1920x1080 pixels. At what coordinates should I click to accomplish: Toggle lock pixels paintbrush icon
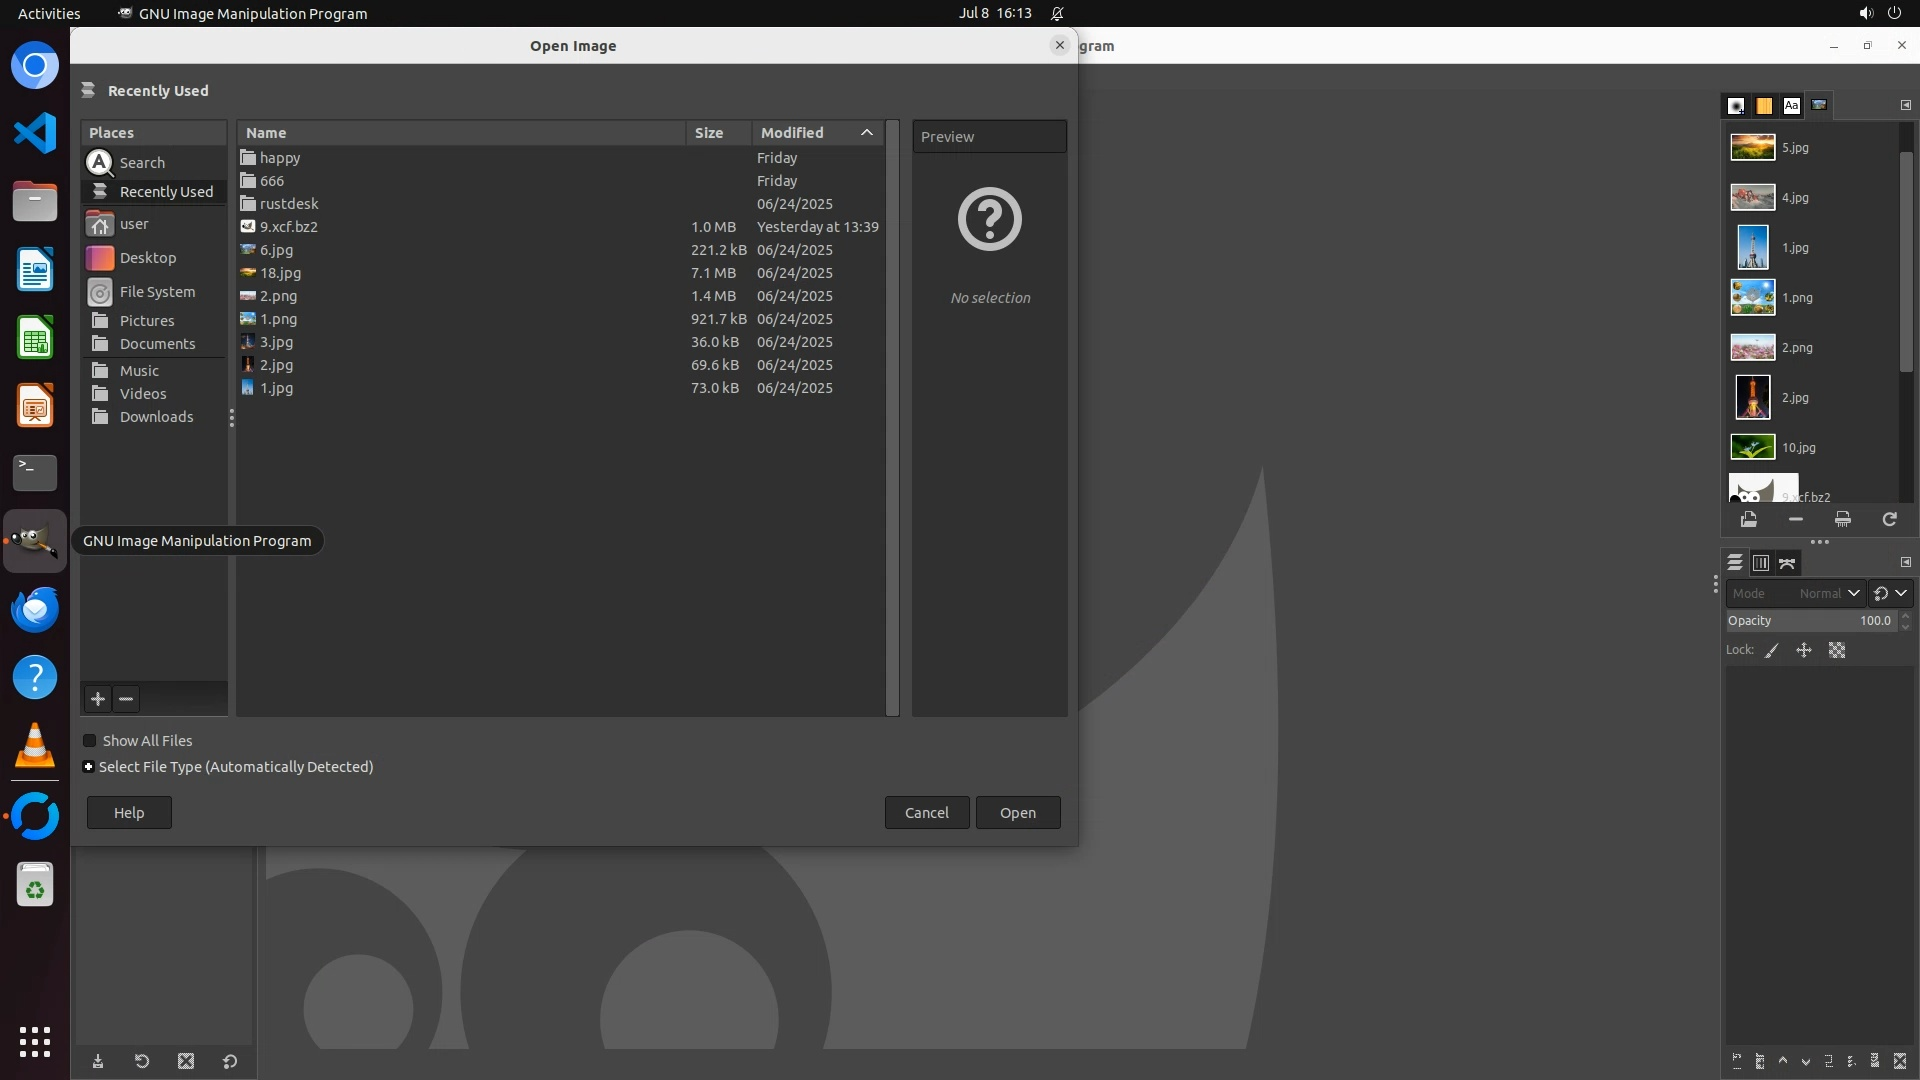[x=1772, y=650]
